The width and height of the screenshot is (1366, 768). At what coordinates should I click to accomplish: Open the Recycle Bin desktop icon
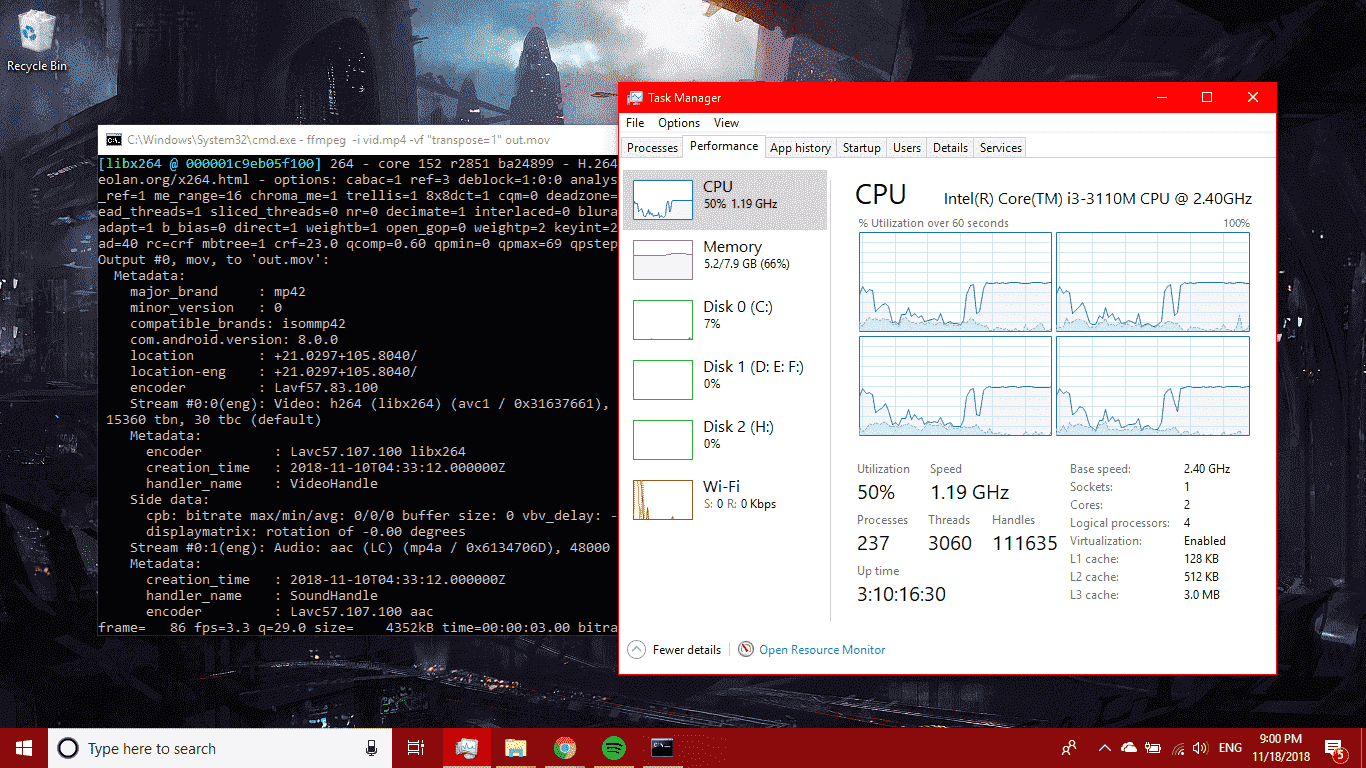coord(37,41)
